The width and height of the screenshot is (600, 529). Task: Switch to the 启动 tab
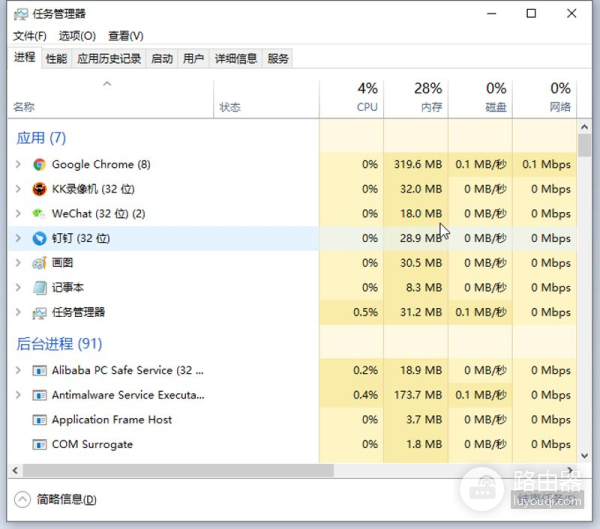(x=162, y=59)
